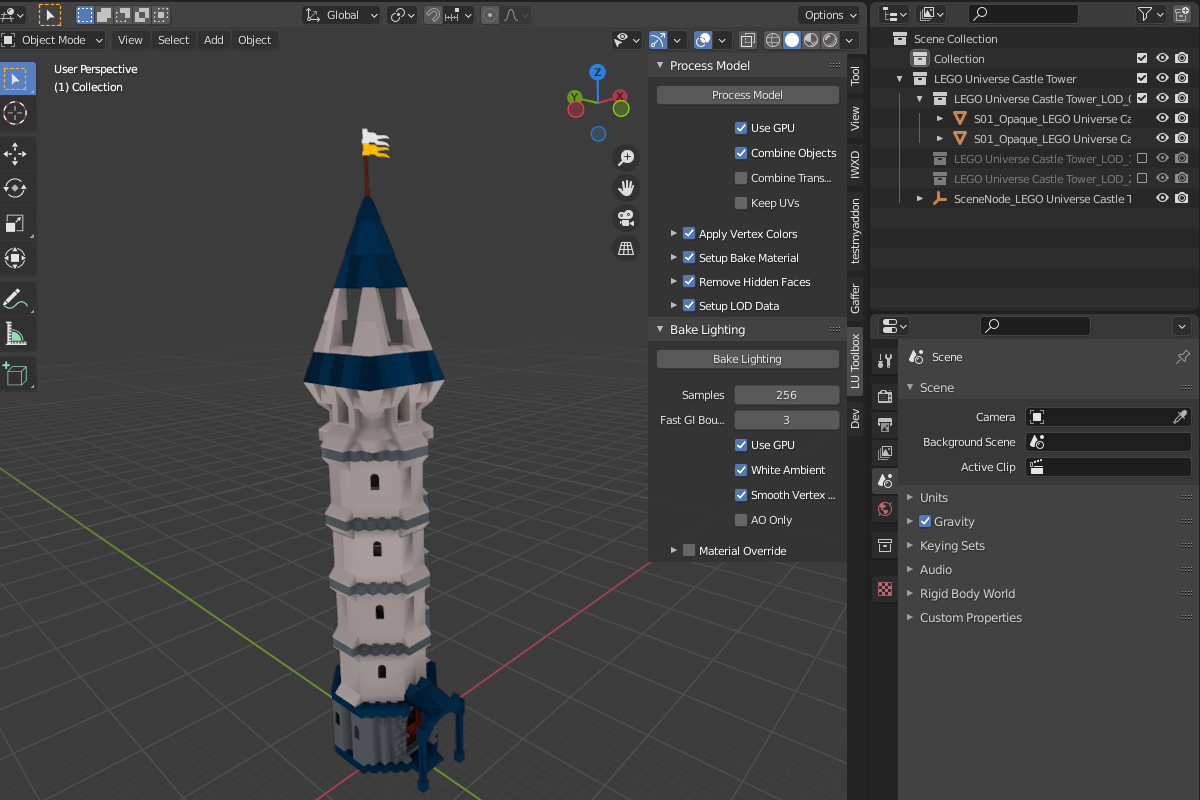Uncheck Use GPU in Process Model
This screenshot has height=800, width=1200.
(x=741, y=128)
